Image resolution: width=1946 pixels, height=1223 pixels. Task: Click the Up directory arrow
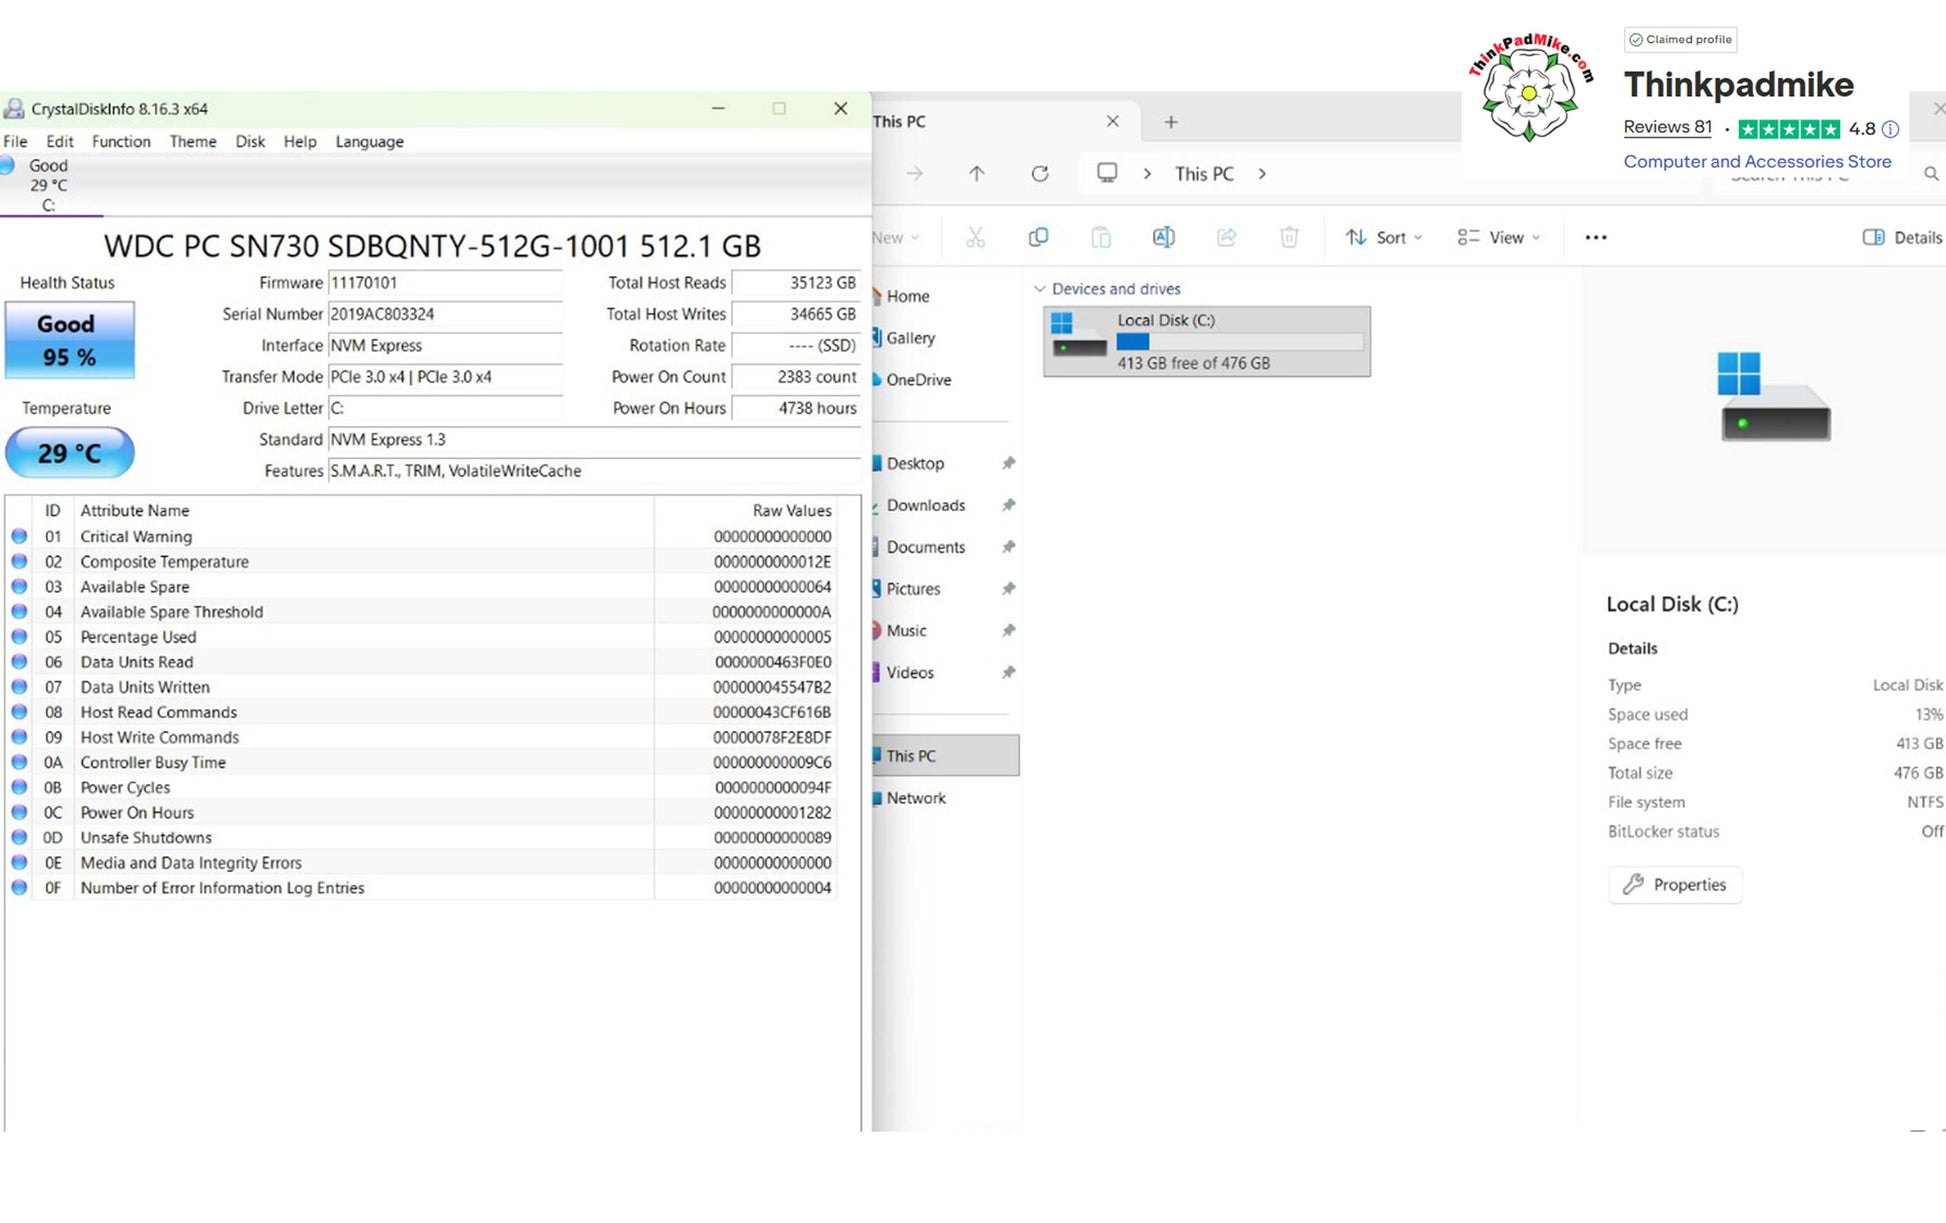point(977,173)
